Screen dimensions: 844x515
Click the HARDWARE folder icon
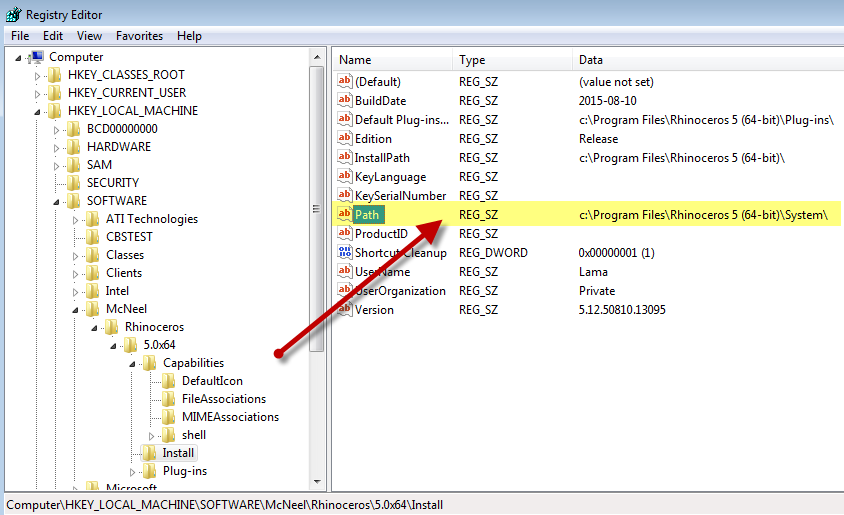74,147
